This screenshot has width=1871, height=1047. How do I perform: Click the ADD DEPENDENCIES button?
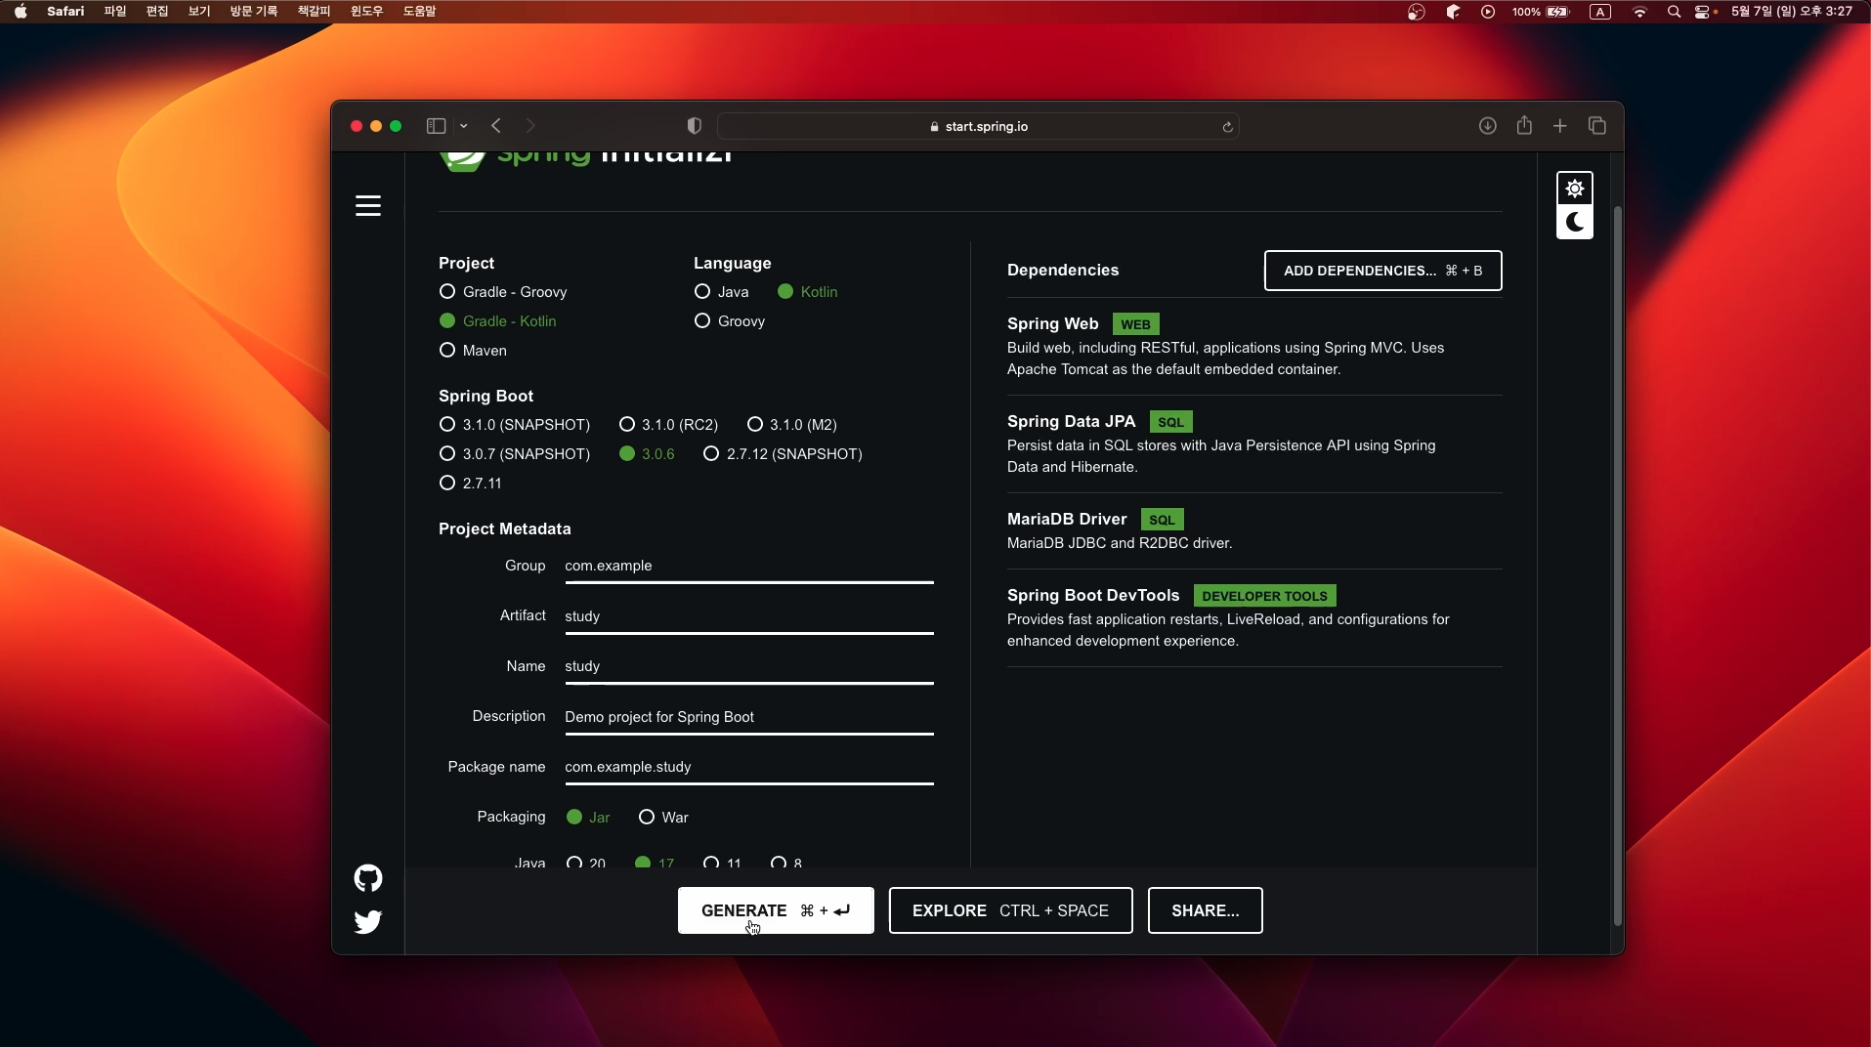1382,270
